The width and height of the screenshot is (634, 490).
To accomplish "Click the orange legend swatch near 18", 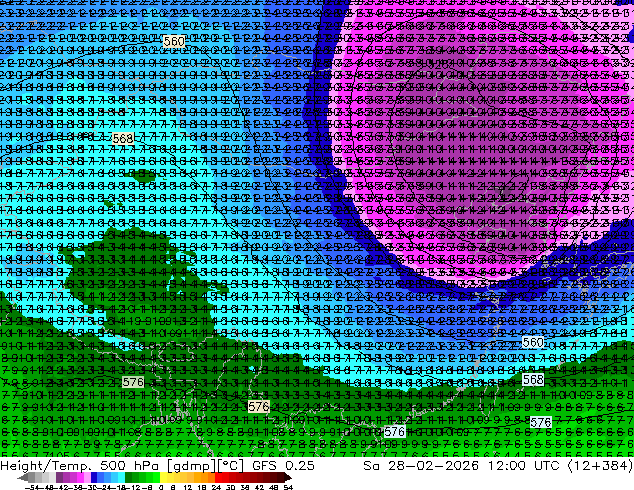I will coord(205,478).
